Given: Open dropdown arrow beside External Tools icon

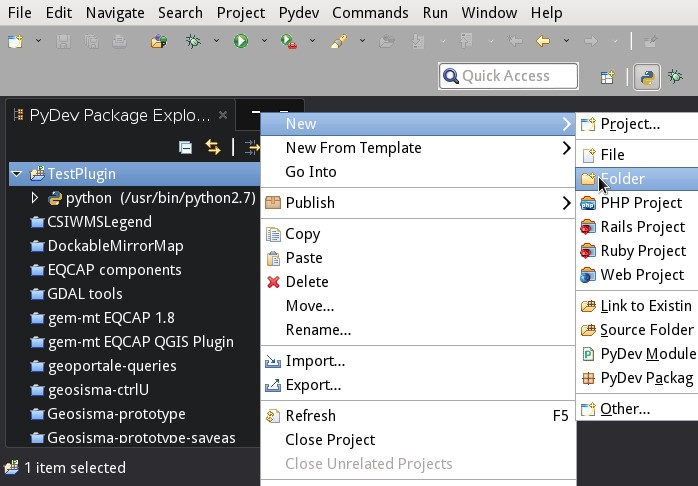Looking at the screenshot, I should coord(312,41).
